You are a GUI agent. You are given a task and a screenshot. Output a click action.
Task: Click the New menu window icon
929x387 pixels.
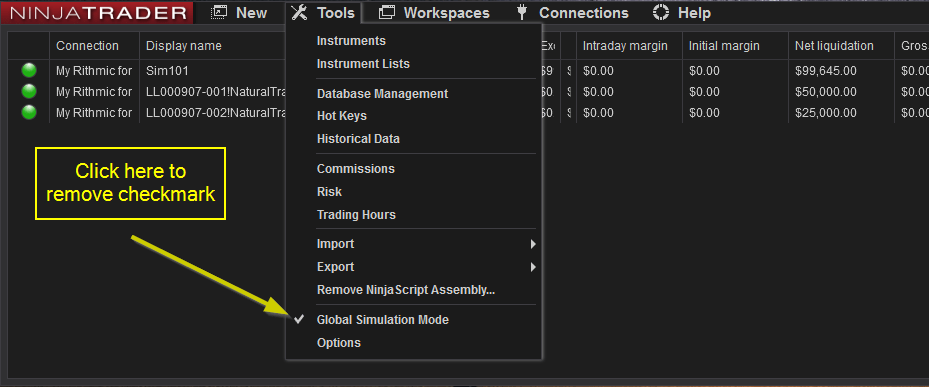[219, 12]
